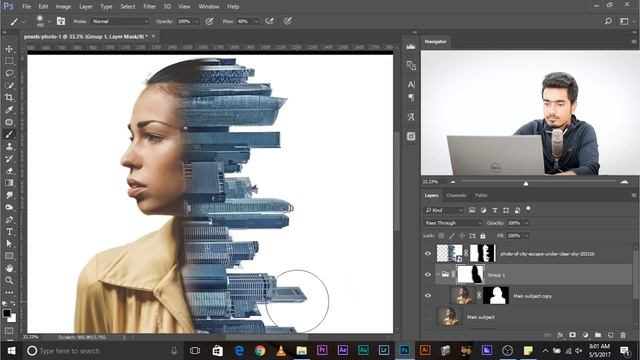640x360 pixels.
Task: Select the History Brush tool
Action: tap(9, 159)
